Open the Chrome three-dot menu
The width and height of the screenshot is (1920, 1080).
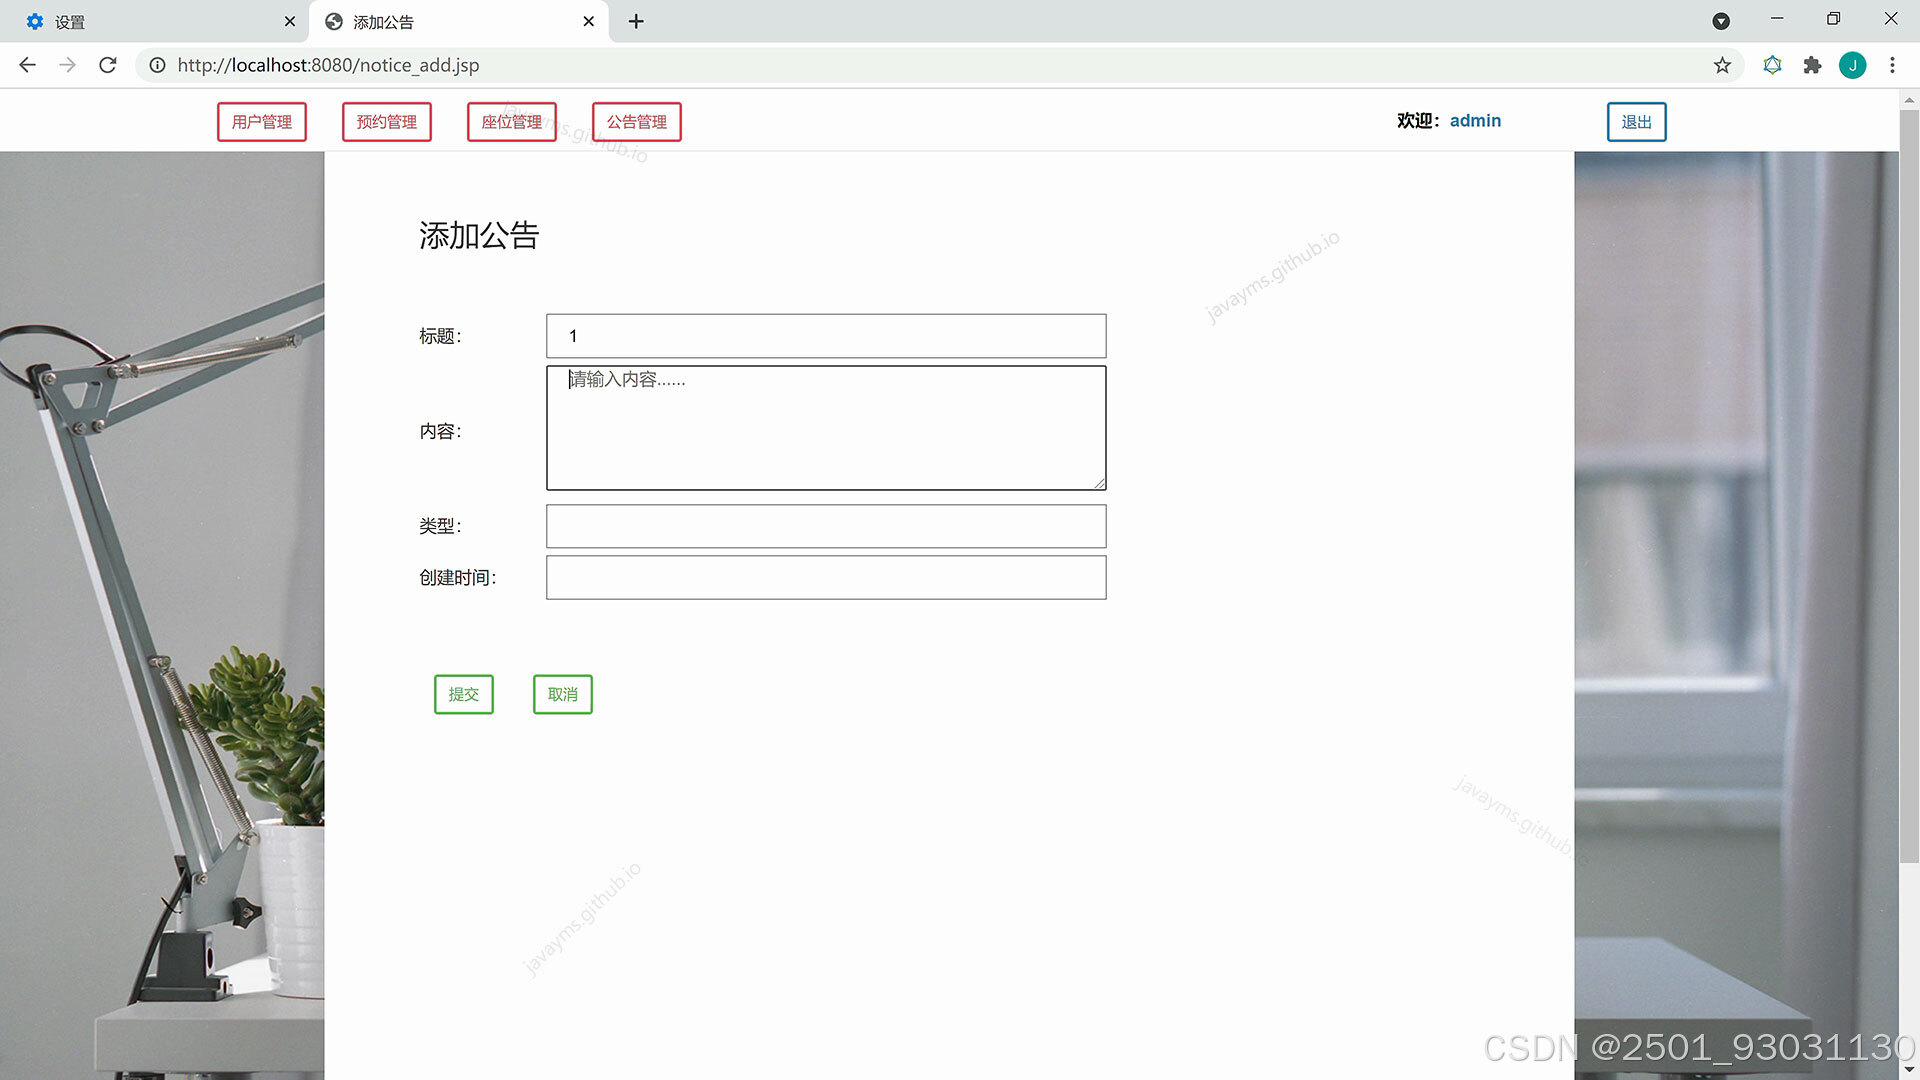(x=1892, y=65)
